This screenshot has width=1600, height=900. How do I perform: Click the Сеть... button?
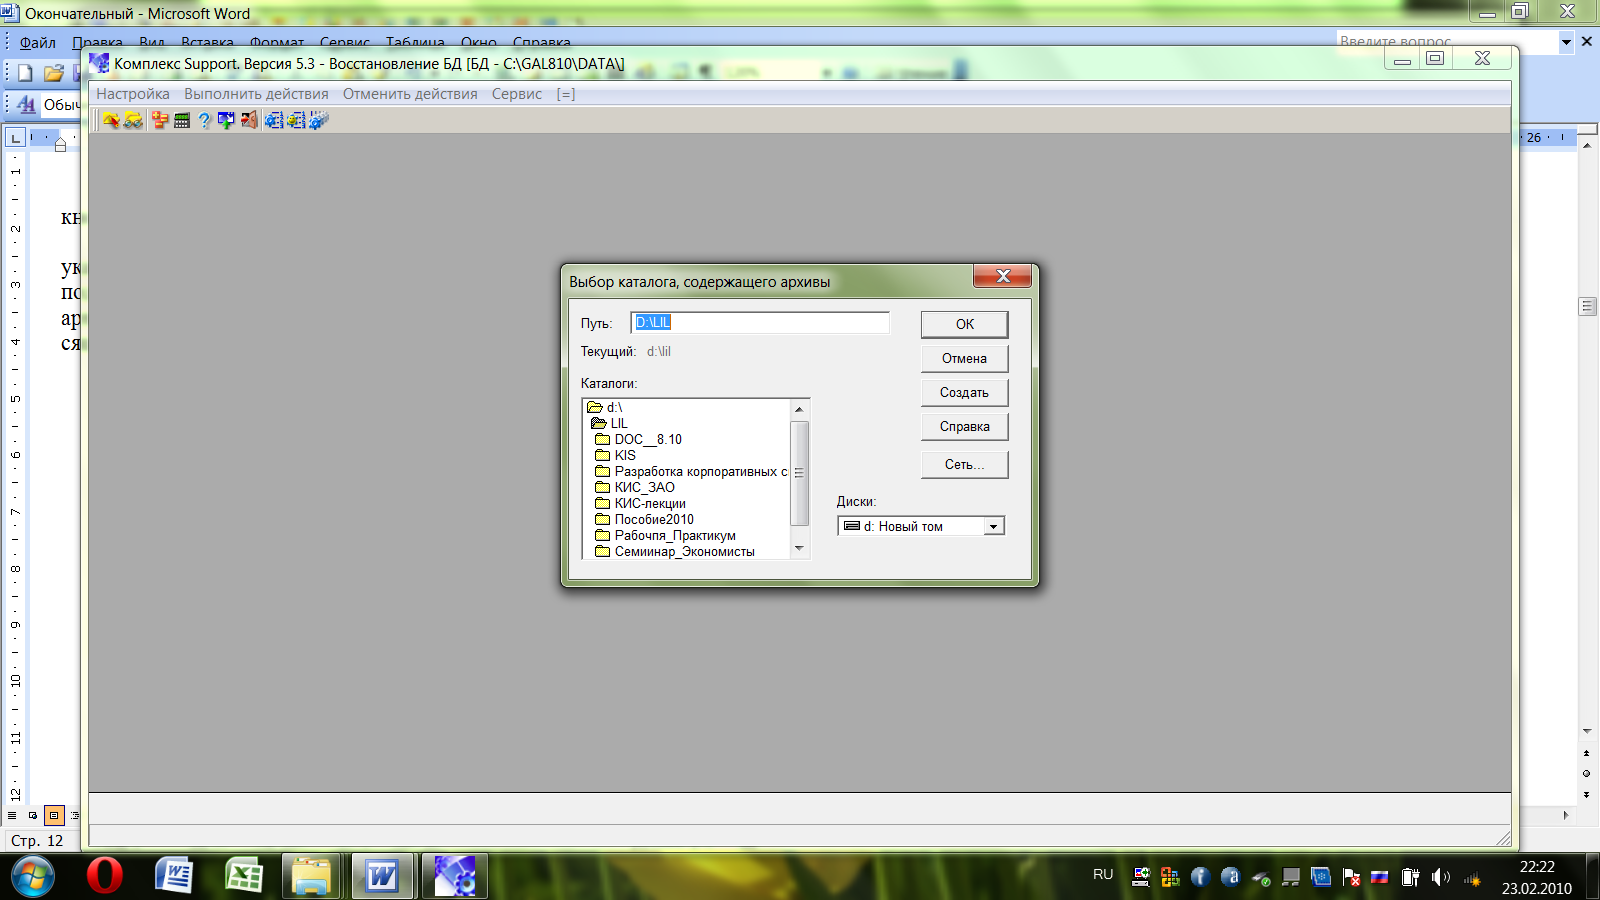click(x=964, y=464)
